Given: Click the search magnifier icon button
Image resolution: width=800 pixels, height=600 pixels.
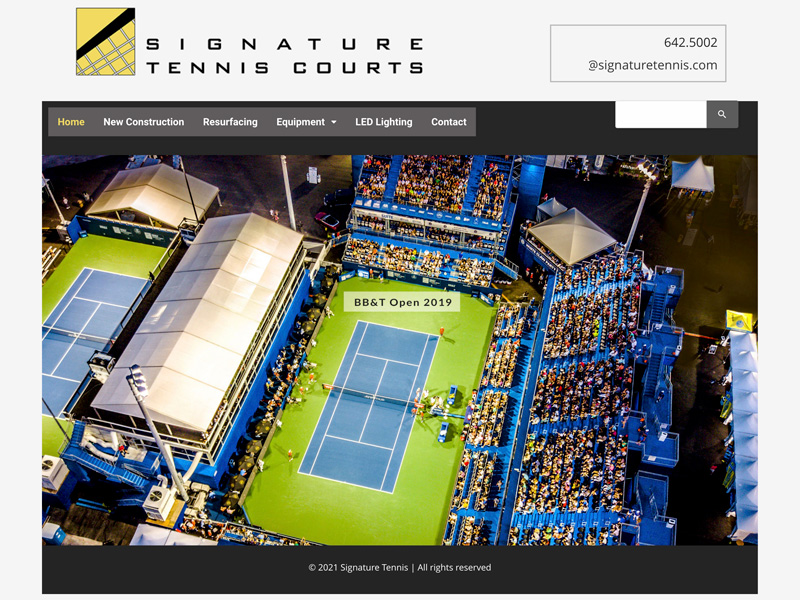Looking at the screenshot, I should 722,114.
